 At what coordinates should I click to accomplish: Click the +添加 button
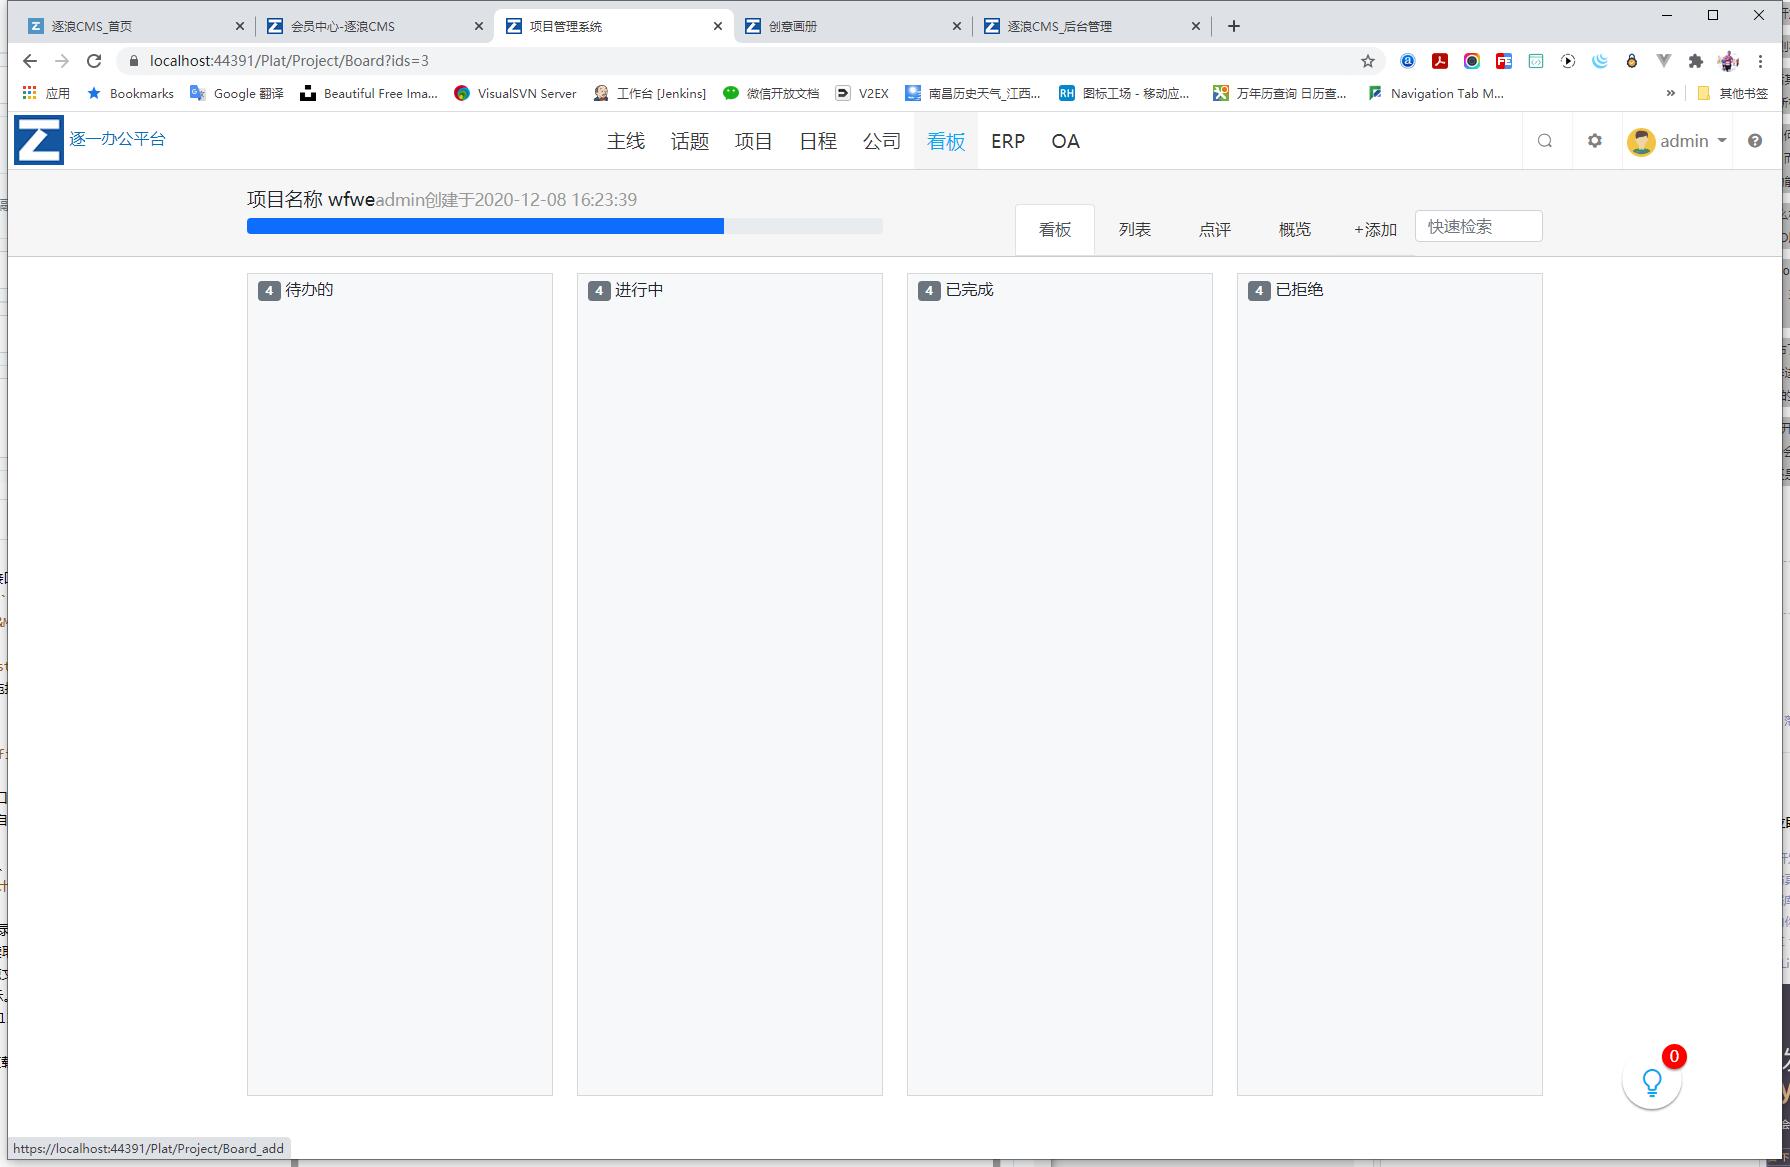(1374, 229)
